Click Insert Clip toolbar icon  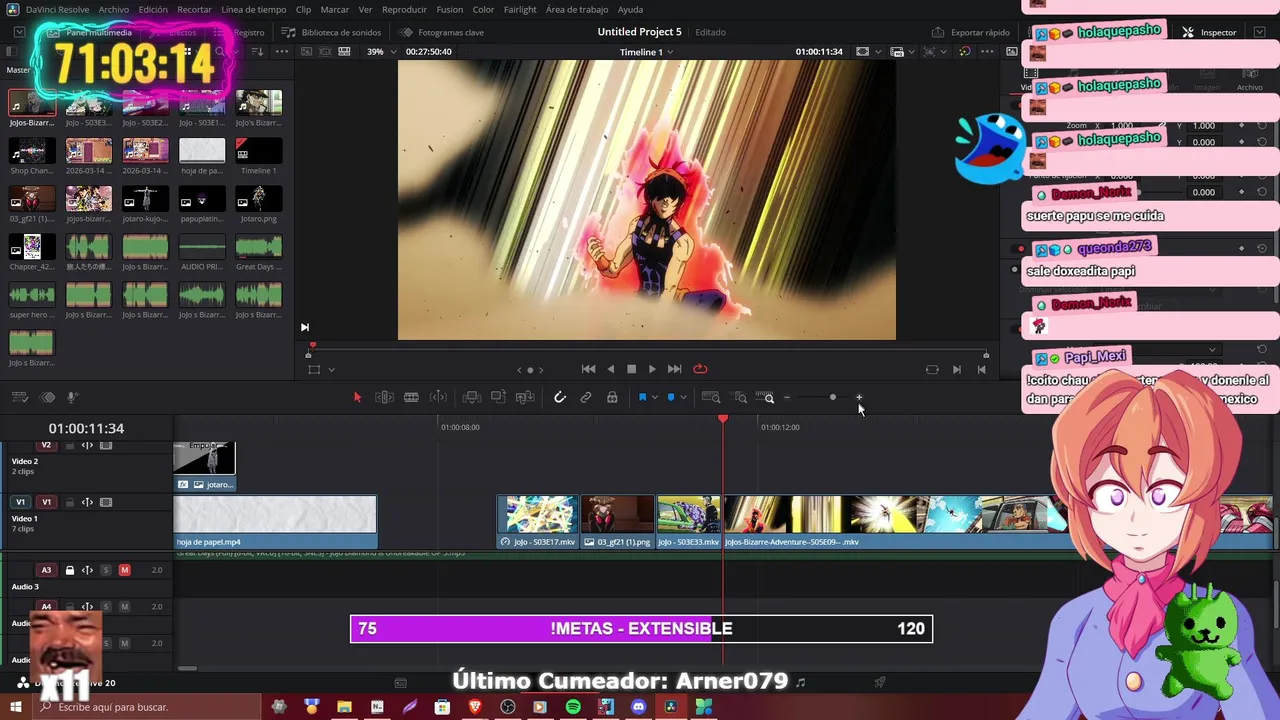[471, 397]
